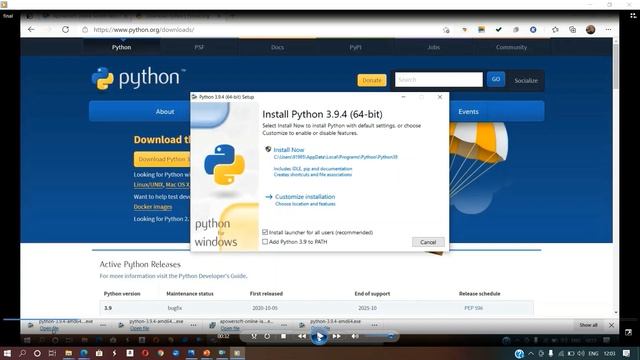Open the browser three-dot settings menu
Screen dimensions: 640x360
(x=608, y=29)
